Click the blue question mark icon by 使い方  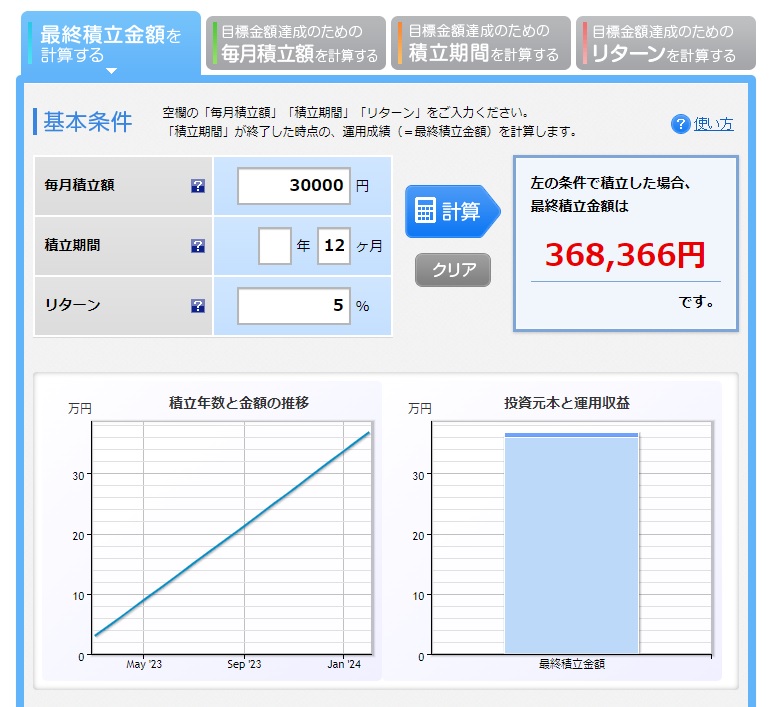681,124
